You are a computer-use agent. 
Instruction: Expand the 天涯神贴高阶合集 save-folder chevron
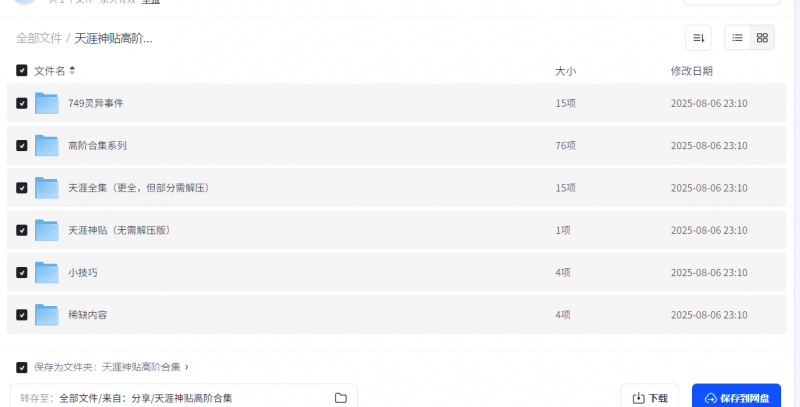tap(187, 367)
